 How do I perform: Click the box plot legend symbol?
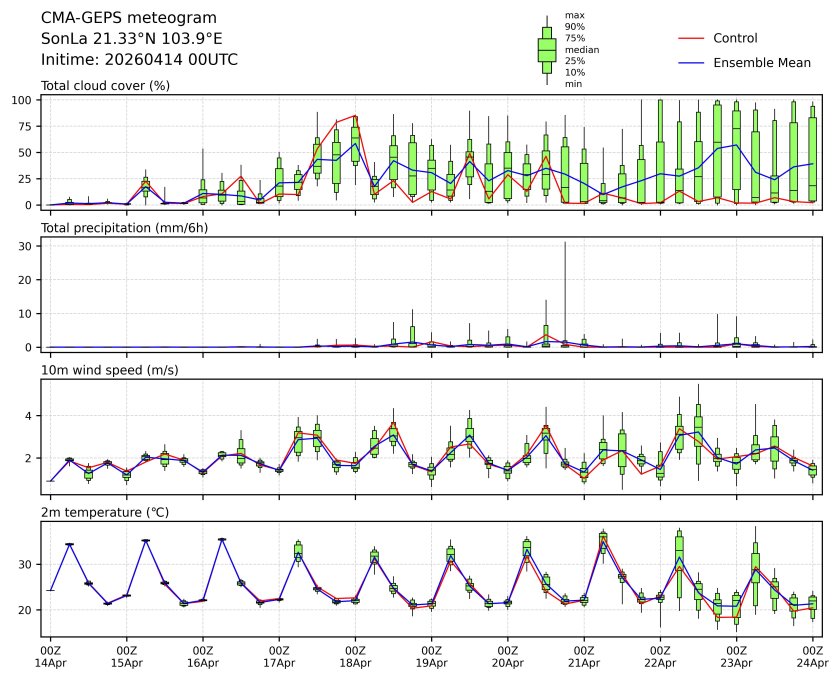click(546, 50)
